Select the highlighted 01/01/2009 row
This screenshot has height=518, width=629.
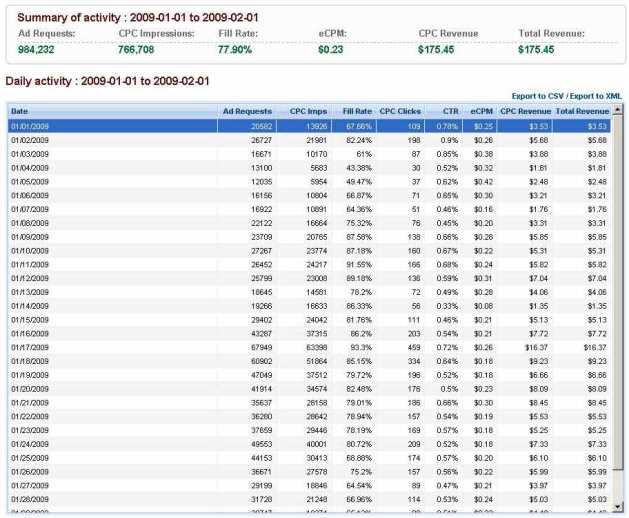(x=300, y=126)
